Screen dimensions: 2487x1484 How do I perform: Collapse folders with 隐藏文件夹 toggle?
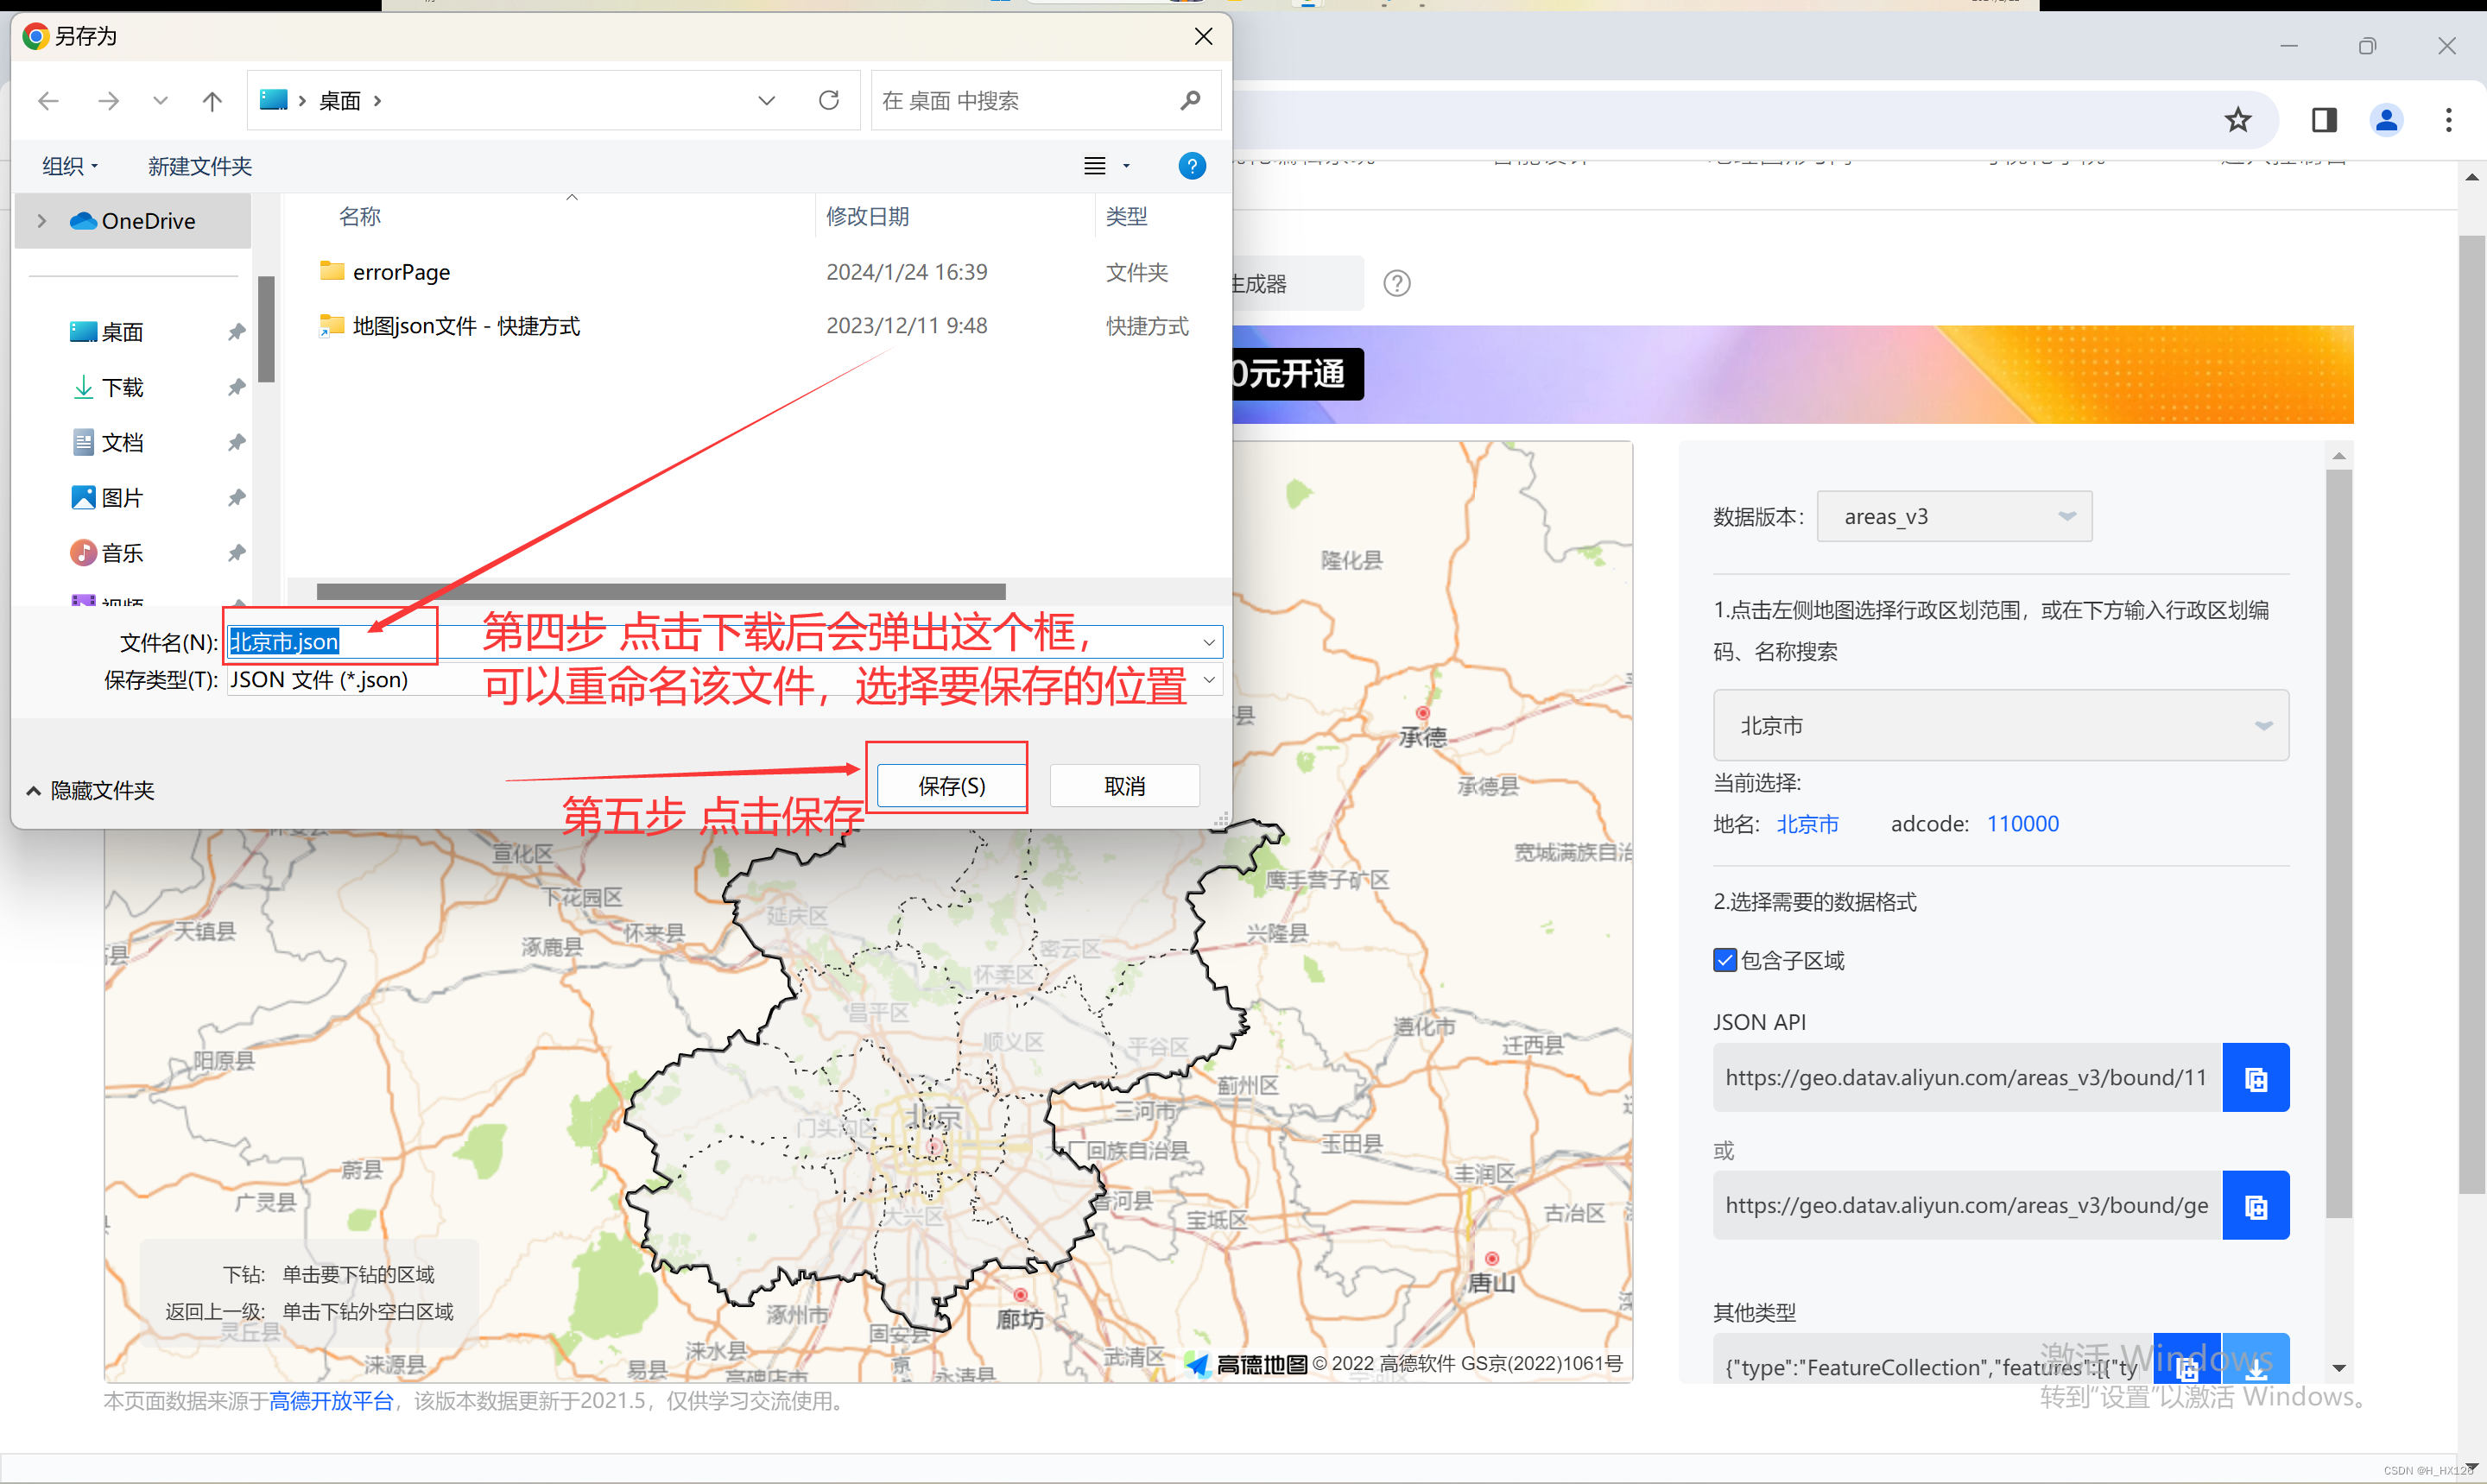[x=90, y=791]
